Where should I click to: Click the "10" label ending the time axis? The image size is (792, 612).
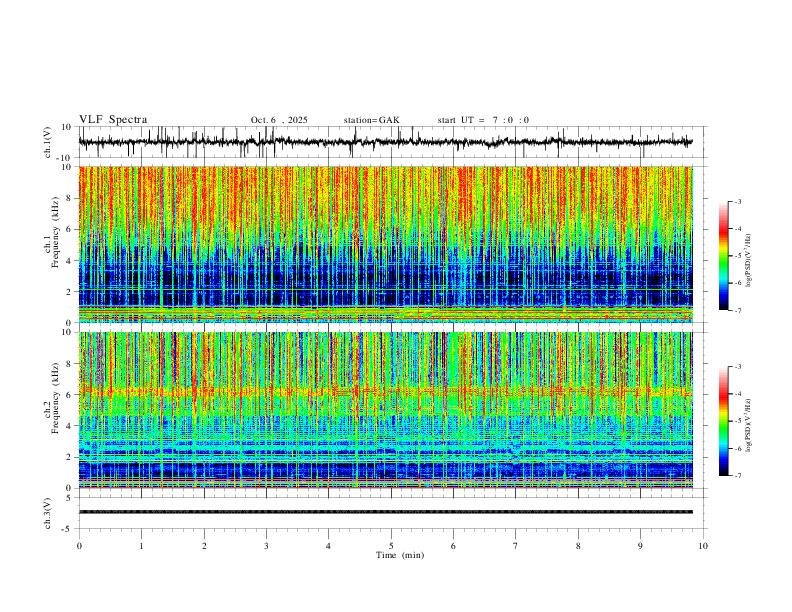[703, 546]
